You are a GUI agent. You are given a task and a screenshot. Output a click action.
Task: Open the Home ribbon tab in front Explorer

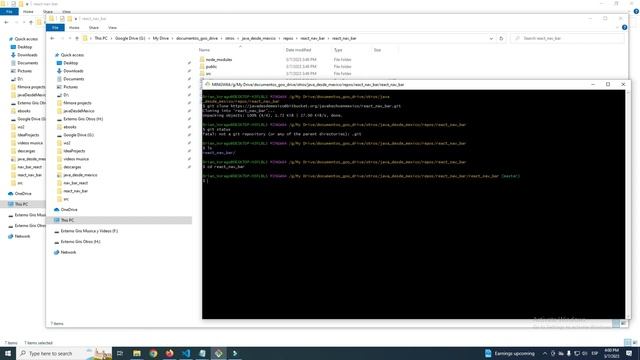tap(74, 28)
